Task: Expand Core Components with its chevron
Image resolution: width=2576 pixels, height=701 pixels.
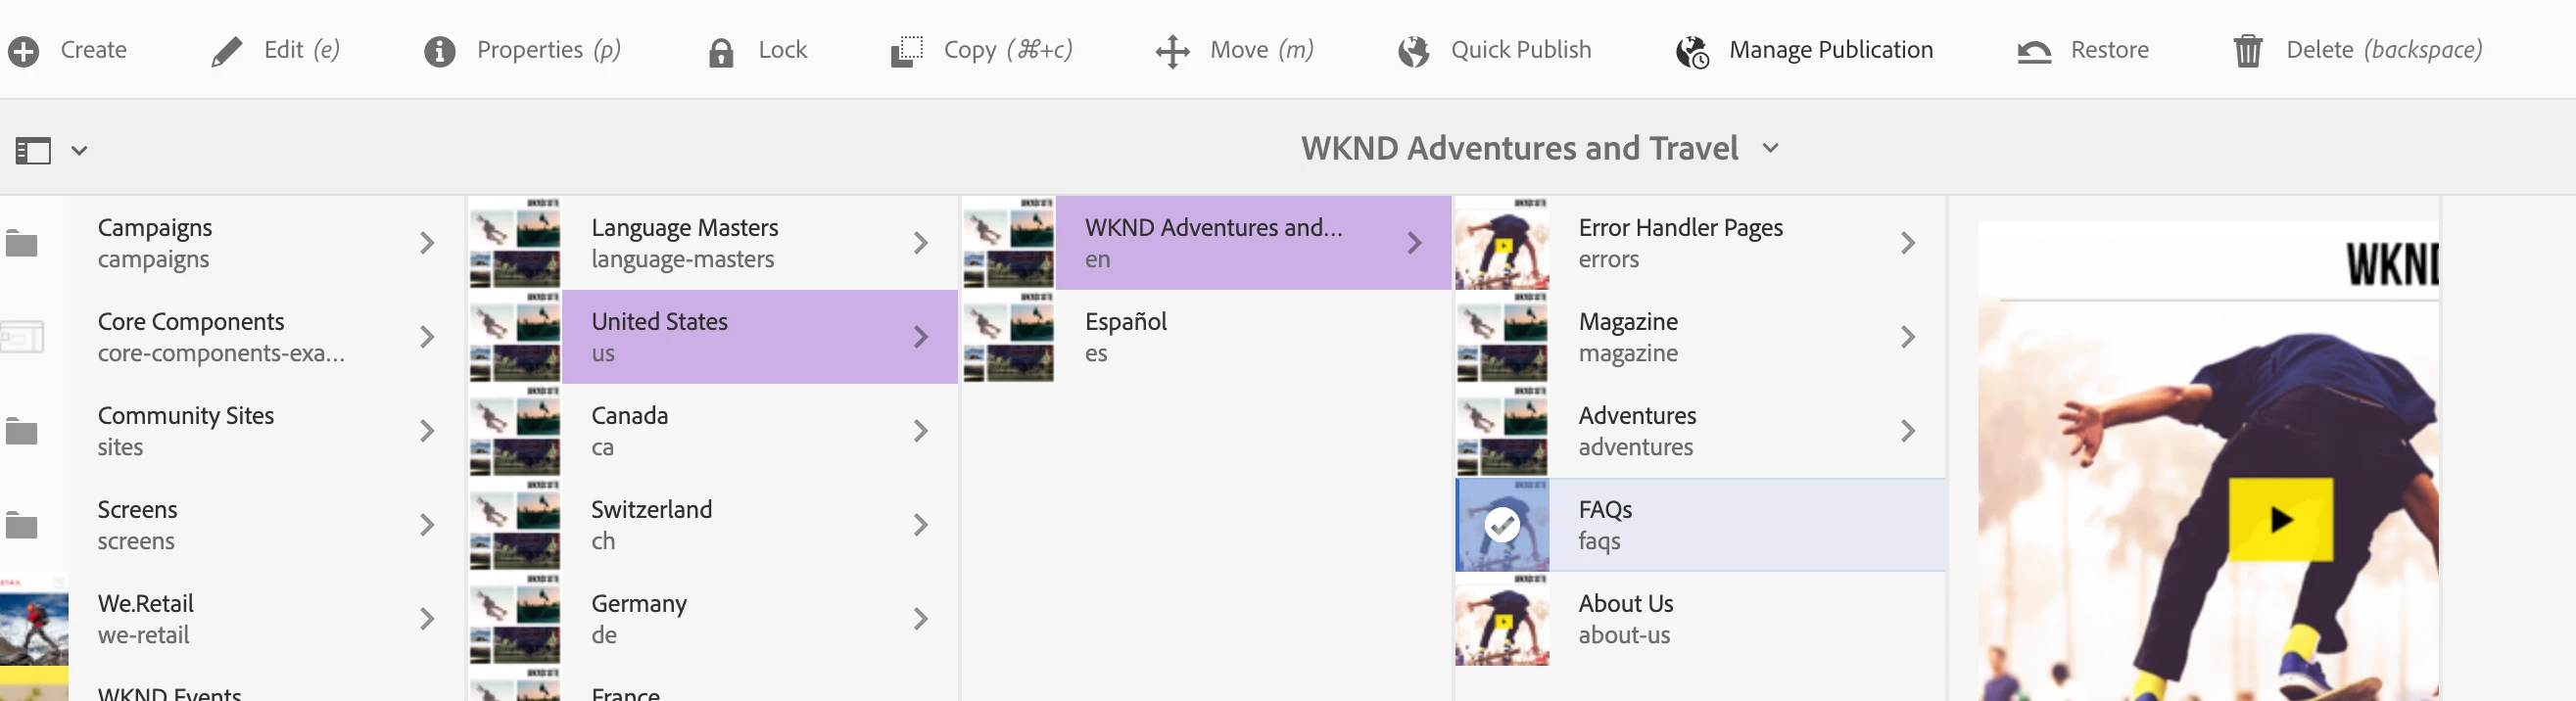Action: (x=427, y=337)
